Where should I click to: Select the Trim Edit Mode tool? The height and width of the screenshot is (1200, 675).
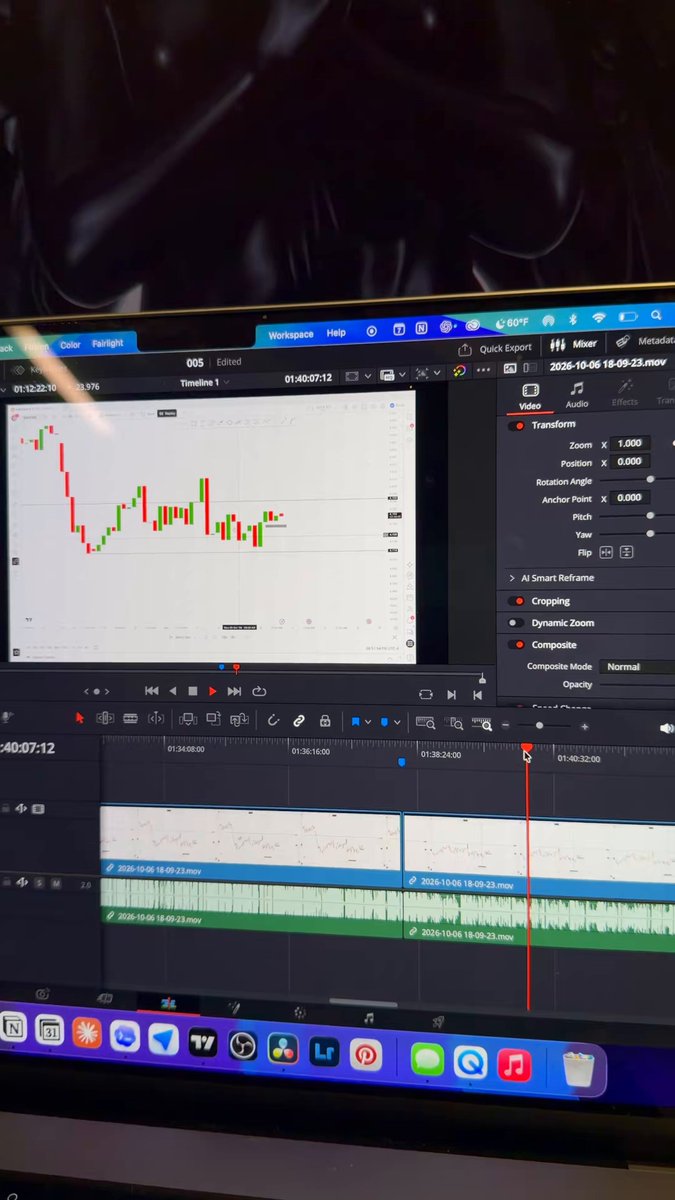[x=105, y=718]
